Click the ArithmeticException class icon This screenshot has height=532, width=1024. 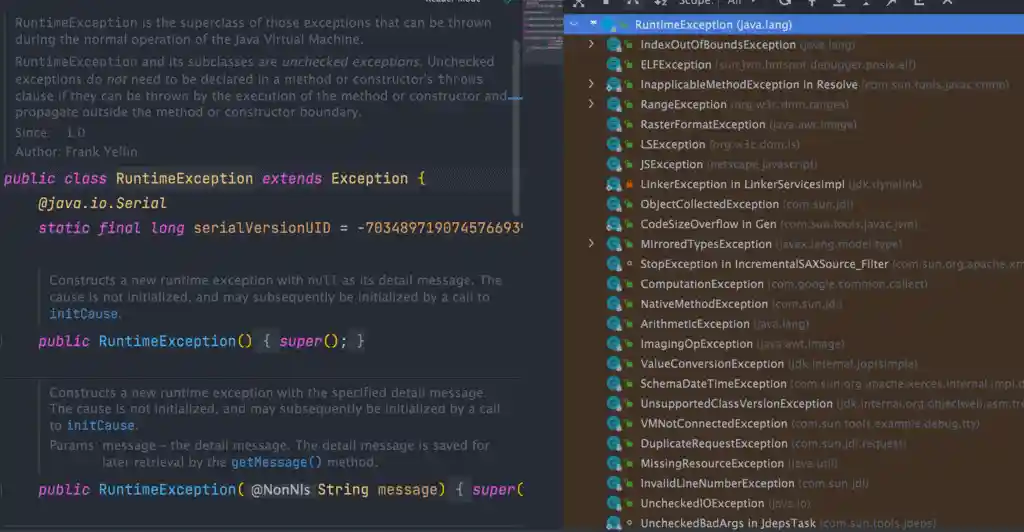615,324
